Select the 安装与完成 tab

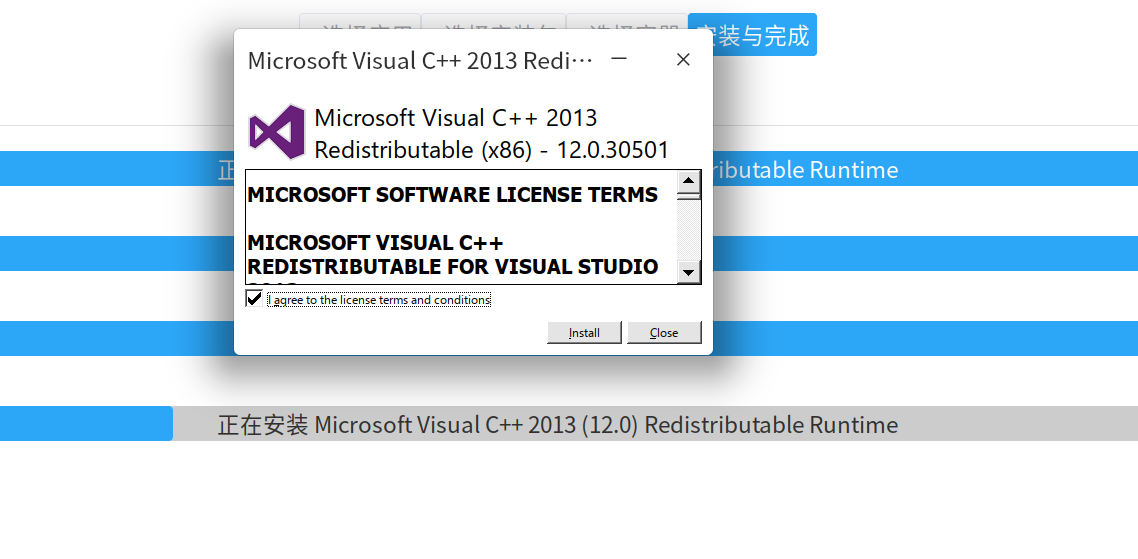pyautogui.click(x=752, y=34)
